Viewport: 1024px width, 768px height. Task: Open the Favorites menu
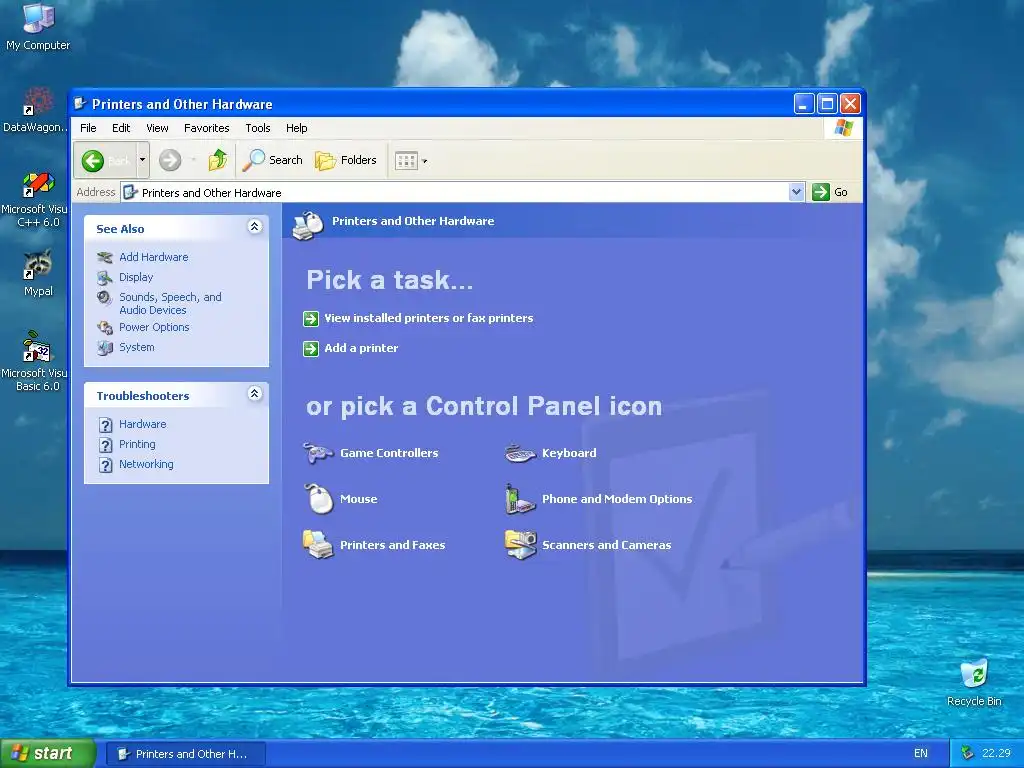(x=206, y=128)
